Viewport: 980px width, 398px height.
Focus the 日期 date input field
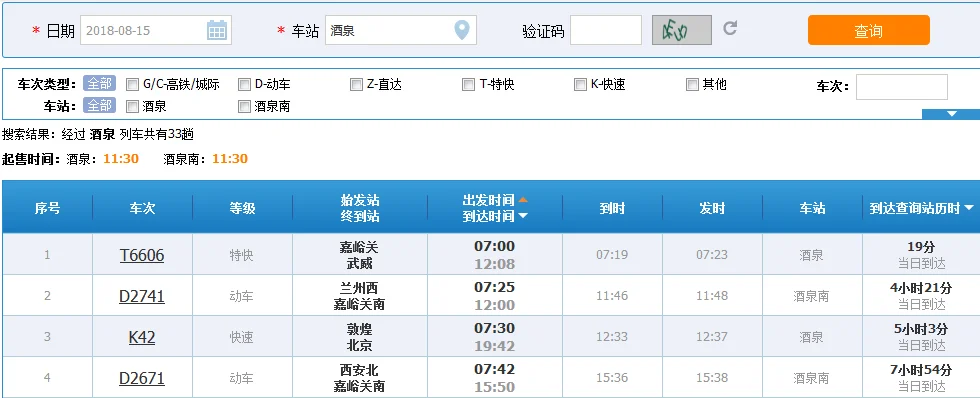click(156, 30)
